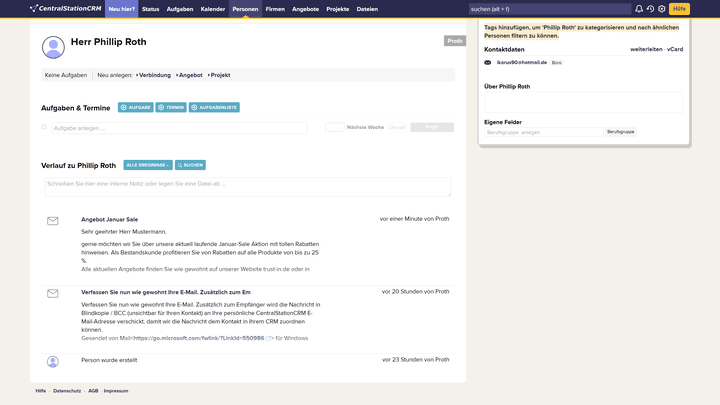Click the notification bell icon
Image resolution: width=720 pixels, height=405 pixels.
pos(639,9)
